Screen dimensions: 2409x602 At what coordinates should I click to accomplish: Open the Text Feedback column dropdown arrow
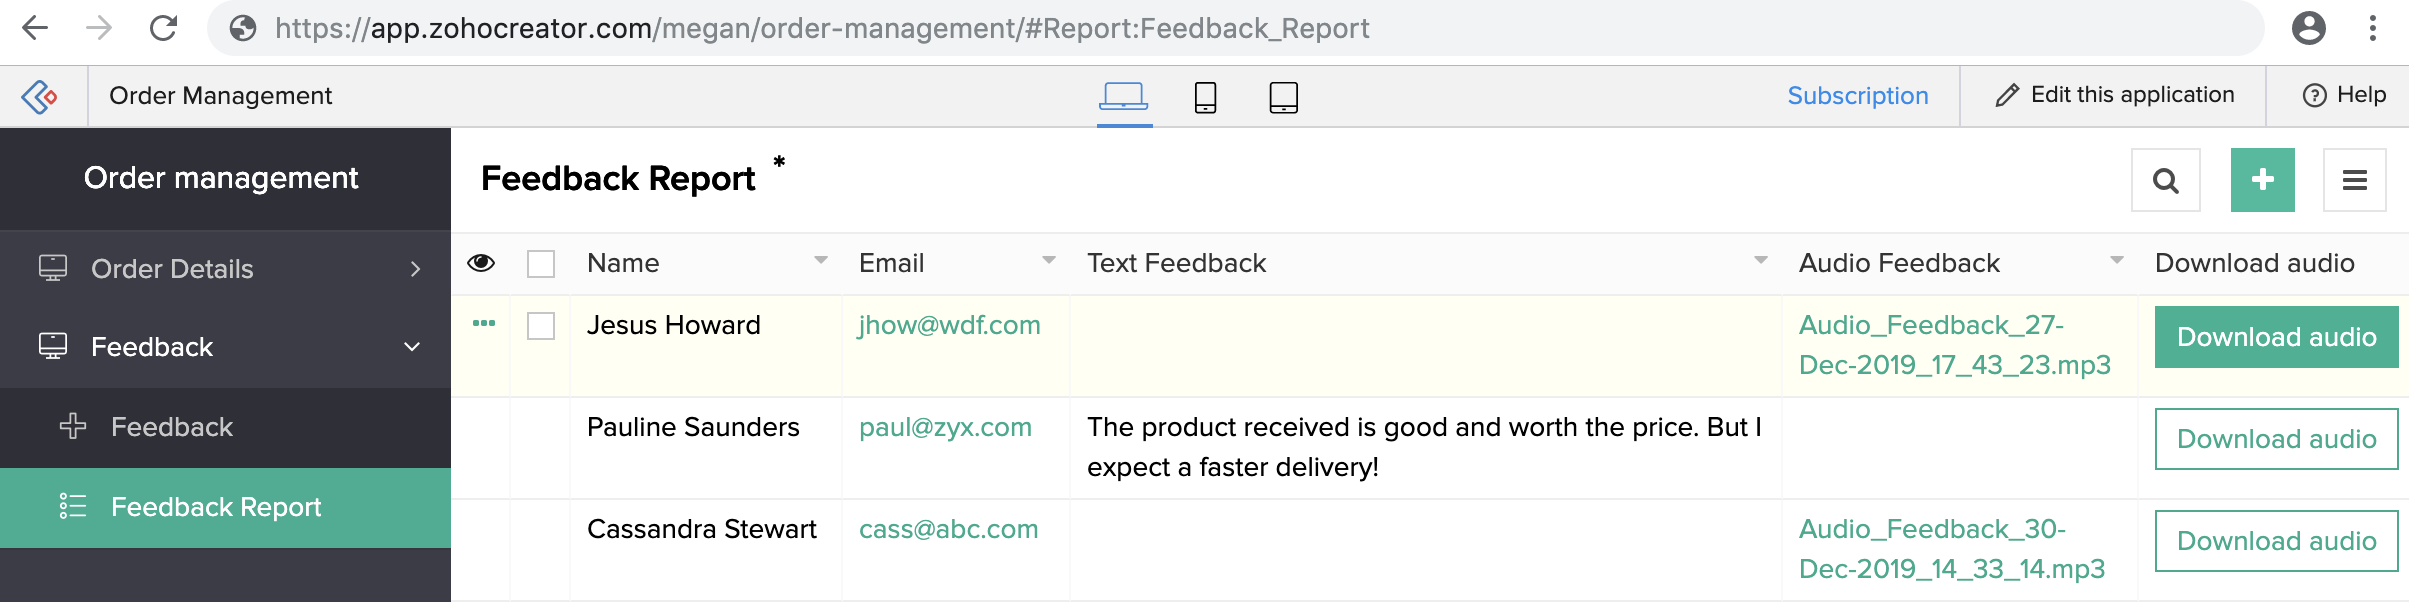coord(1760,260)
